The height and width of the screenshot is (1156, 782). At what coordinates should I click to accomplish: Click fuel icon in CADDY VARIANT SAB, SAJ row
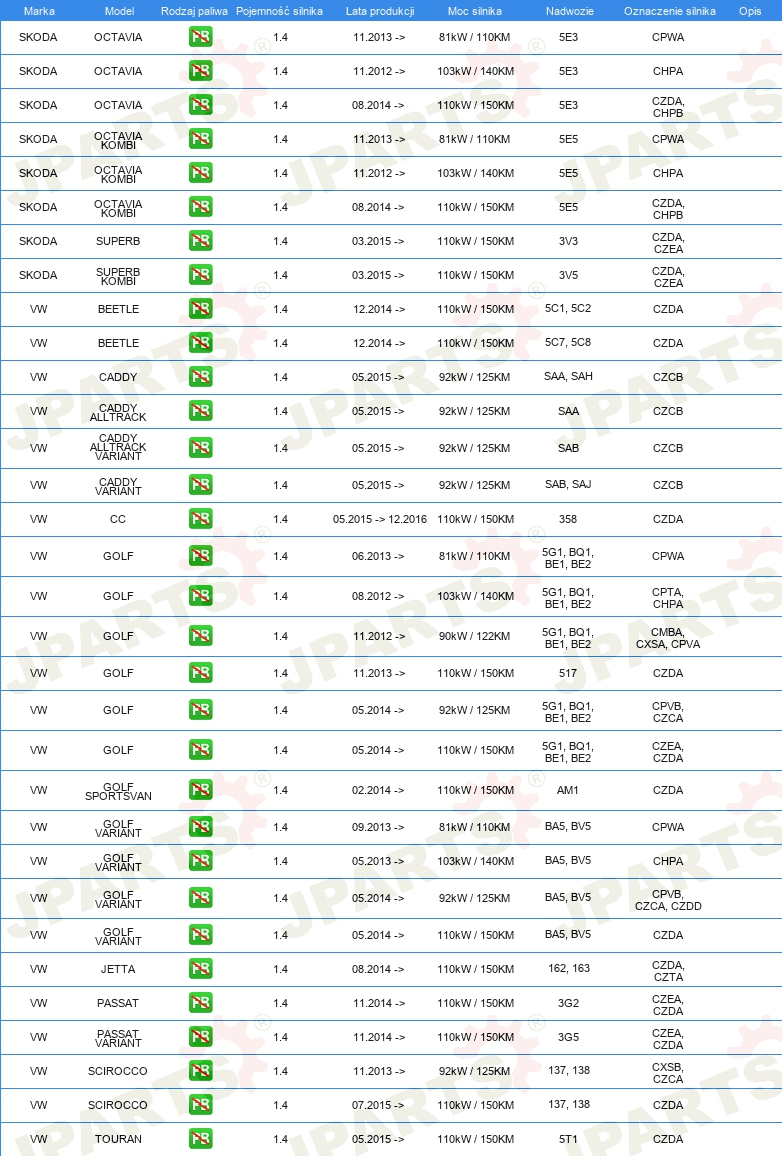pos(200,484)
